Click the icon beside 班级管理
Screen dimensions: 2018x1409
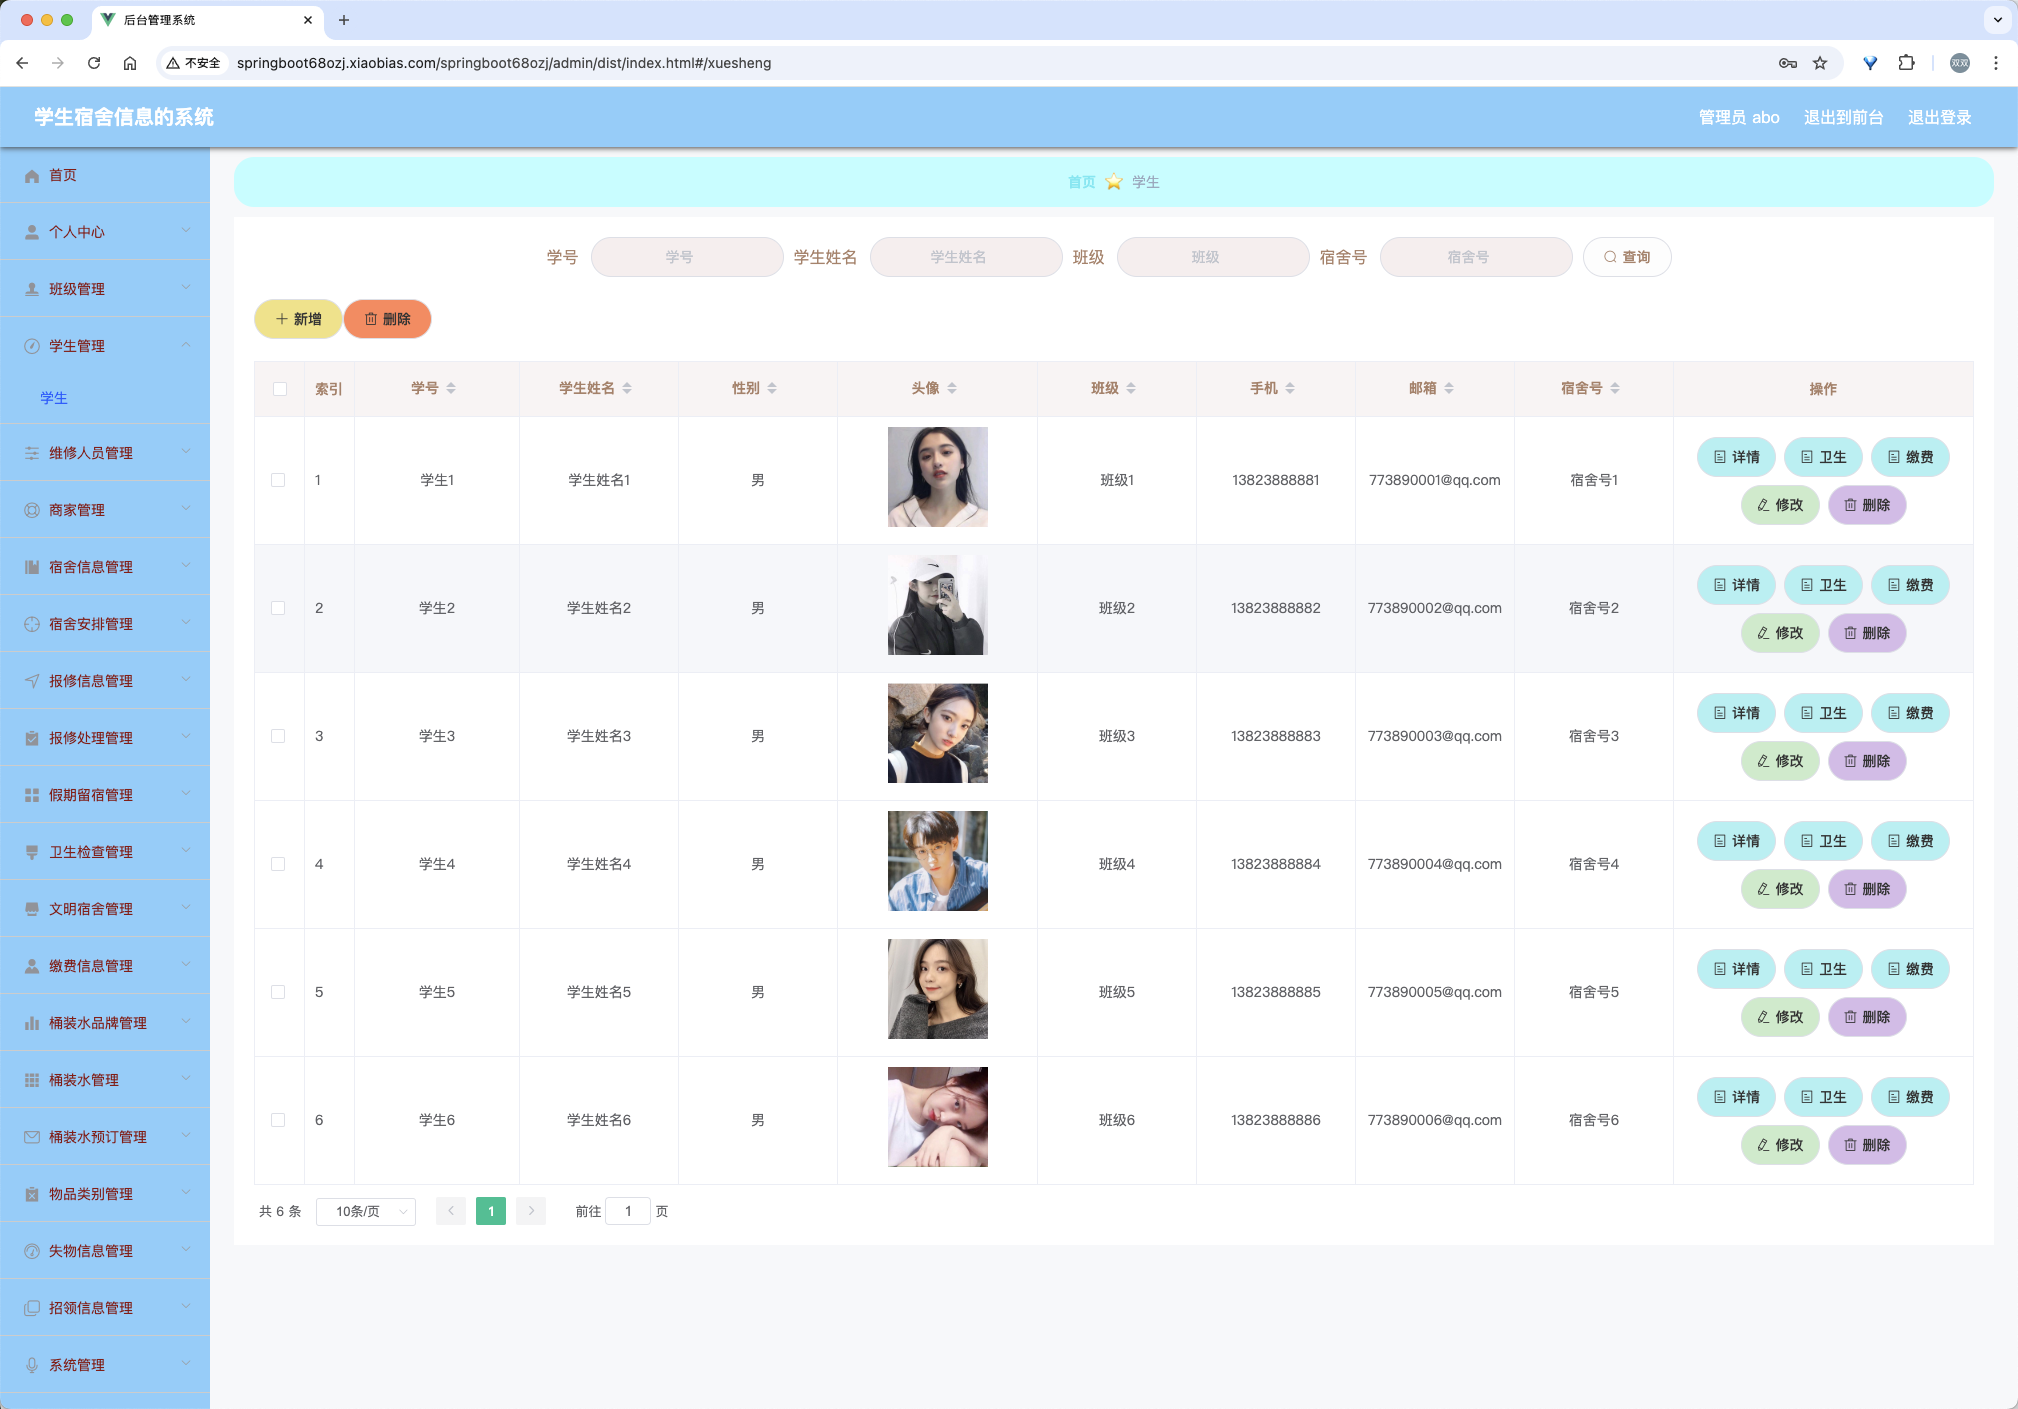[x=32, y=289]
